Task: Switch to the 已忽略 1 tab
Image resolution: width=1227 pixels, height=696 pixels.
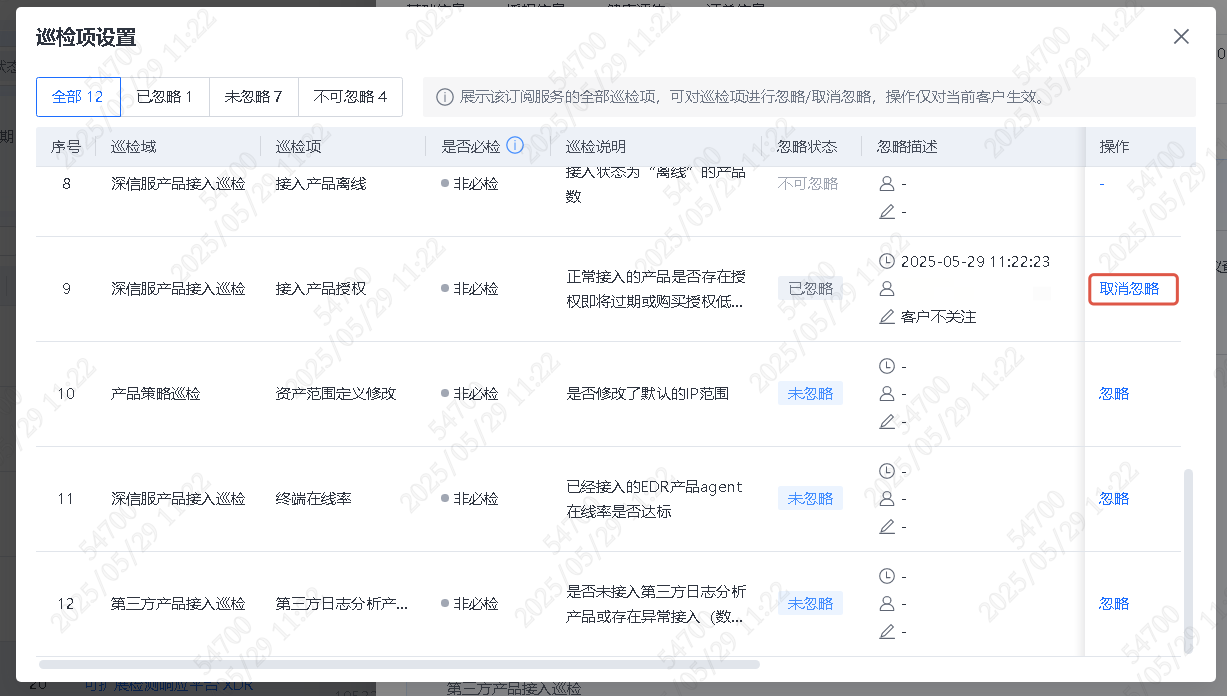Action: coord(164,97)
